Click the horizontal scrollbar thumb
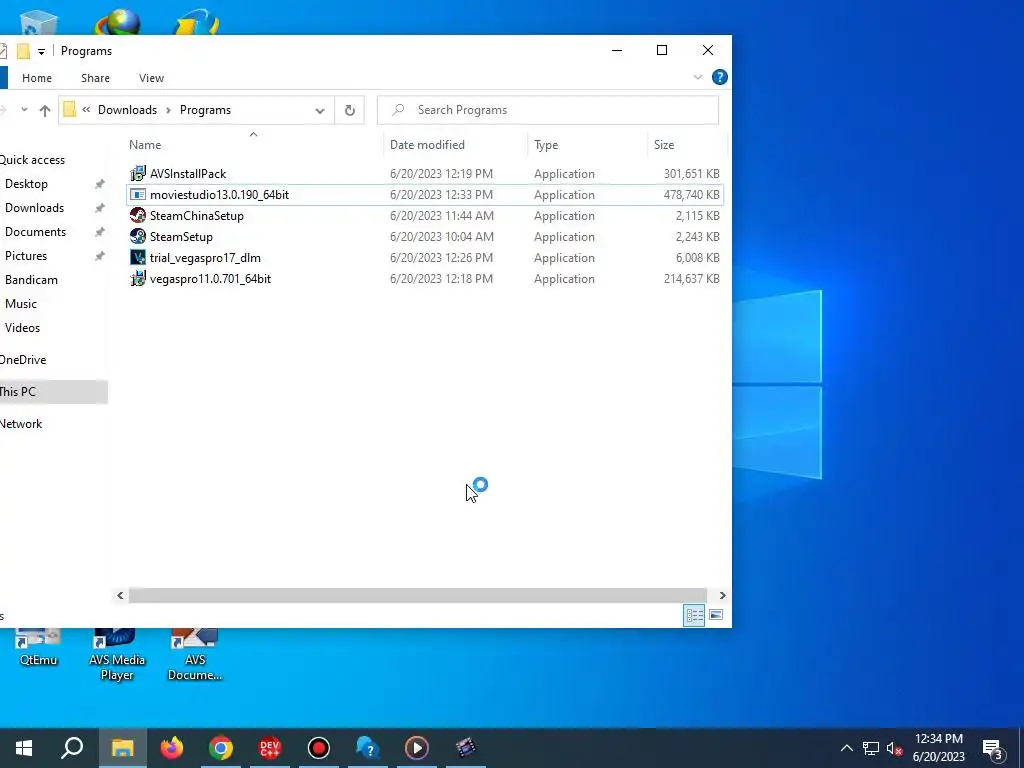Viewport: 1024px width, 768px height. point(418,596)
